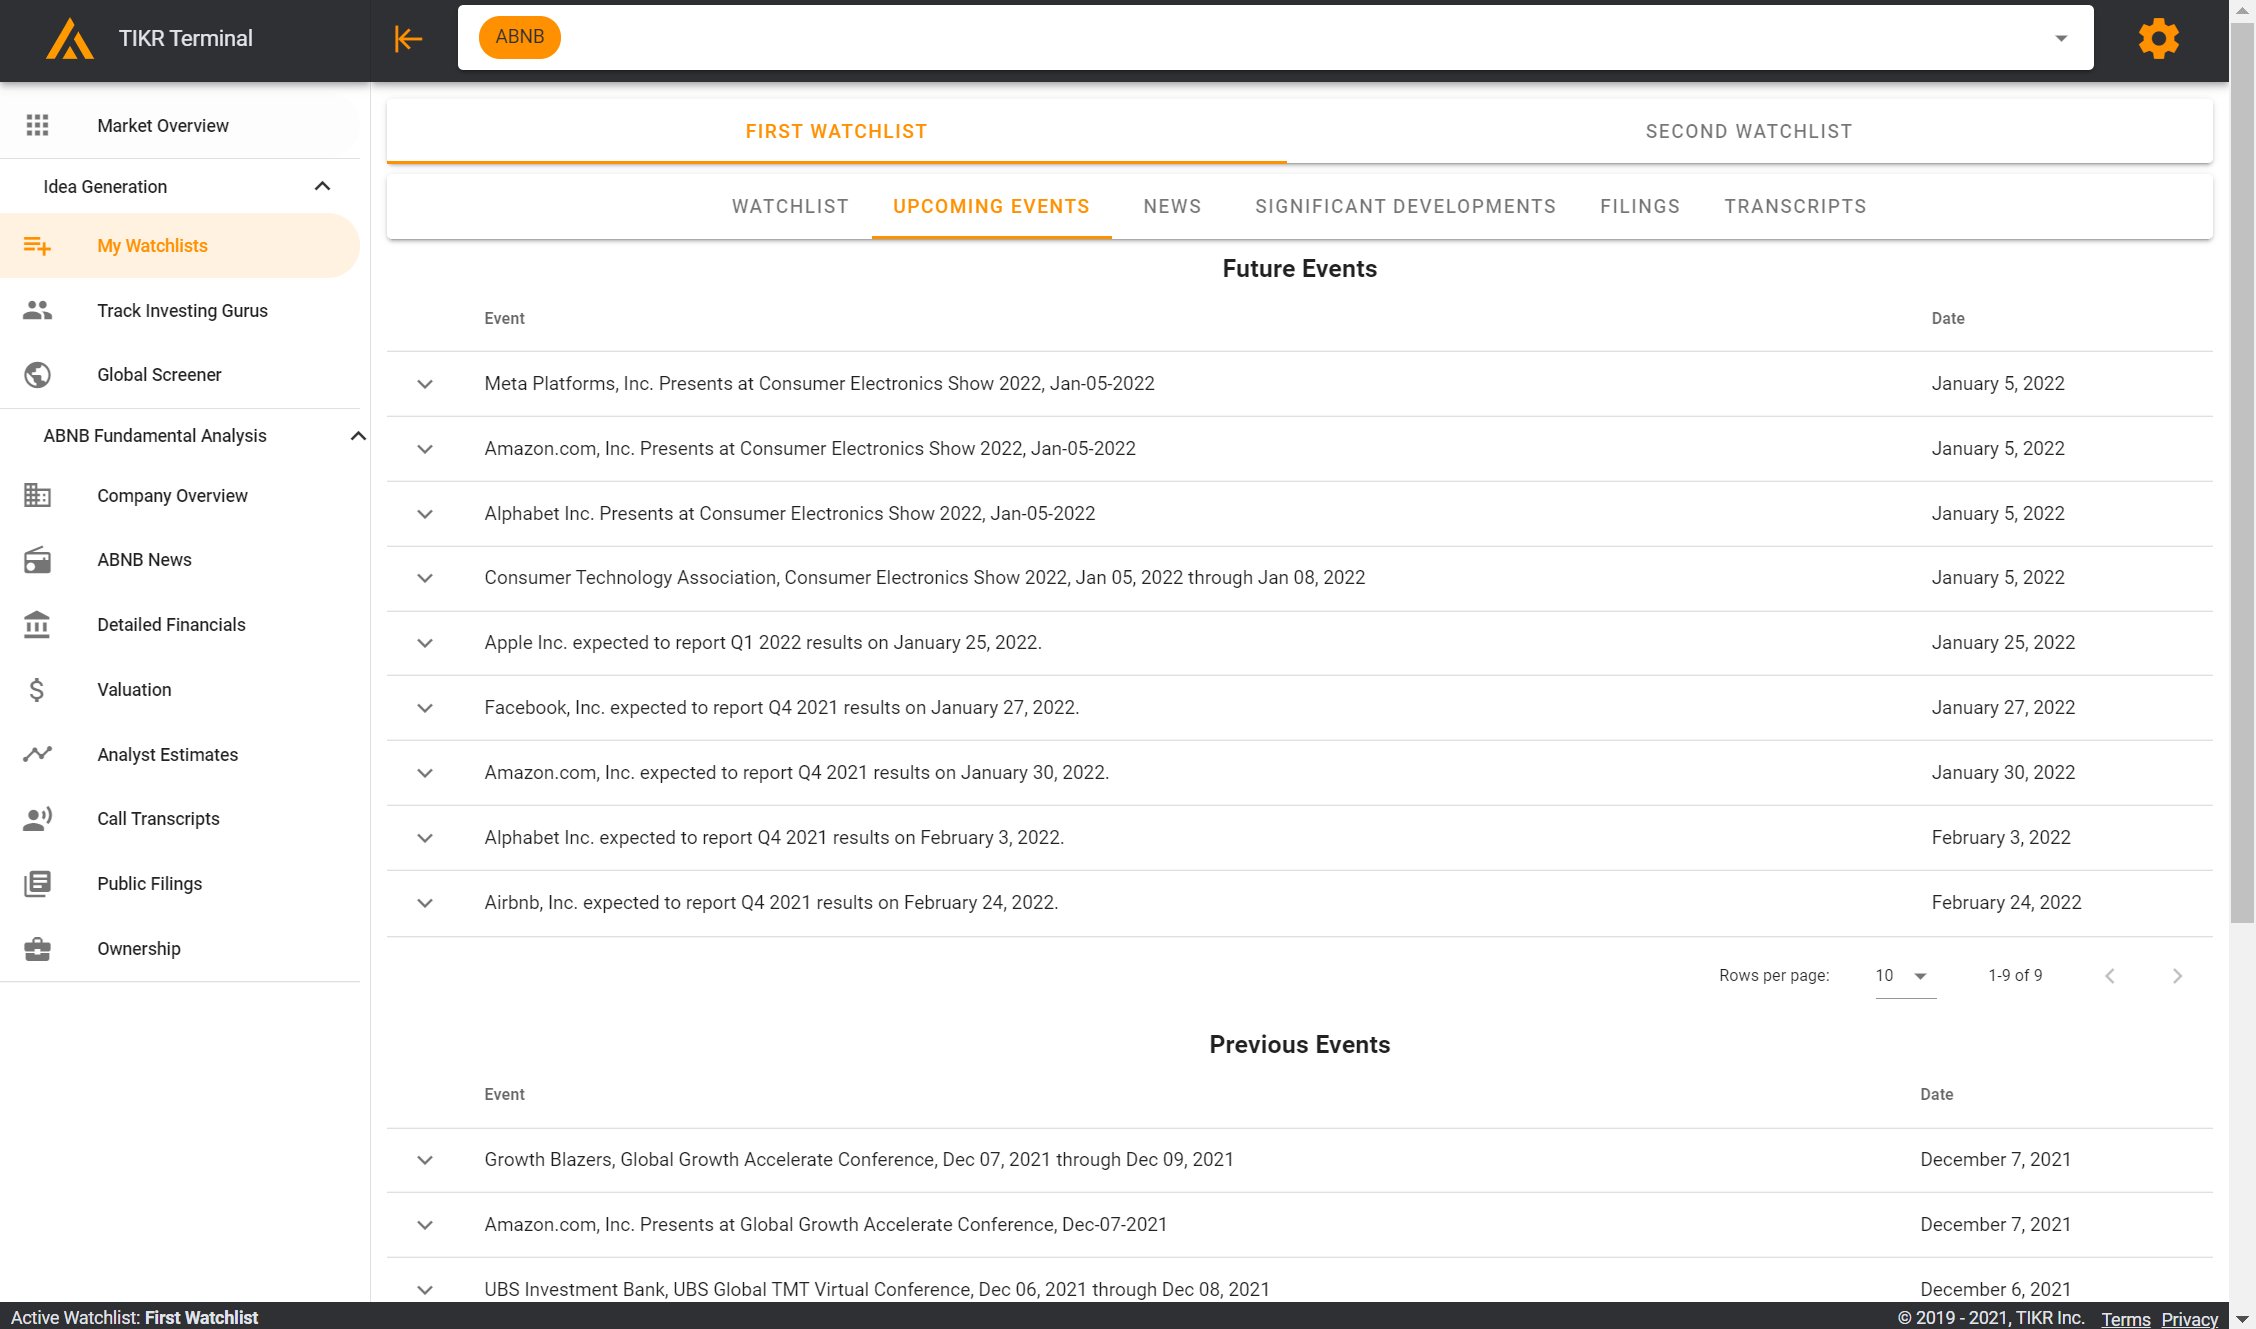This screenshot has height=1329, width=2256.
Task: Open the News sub-tab
Action: pos(1172,207)
